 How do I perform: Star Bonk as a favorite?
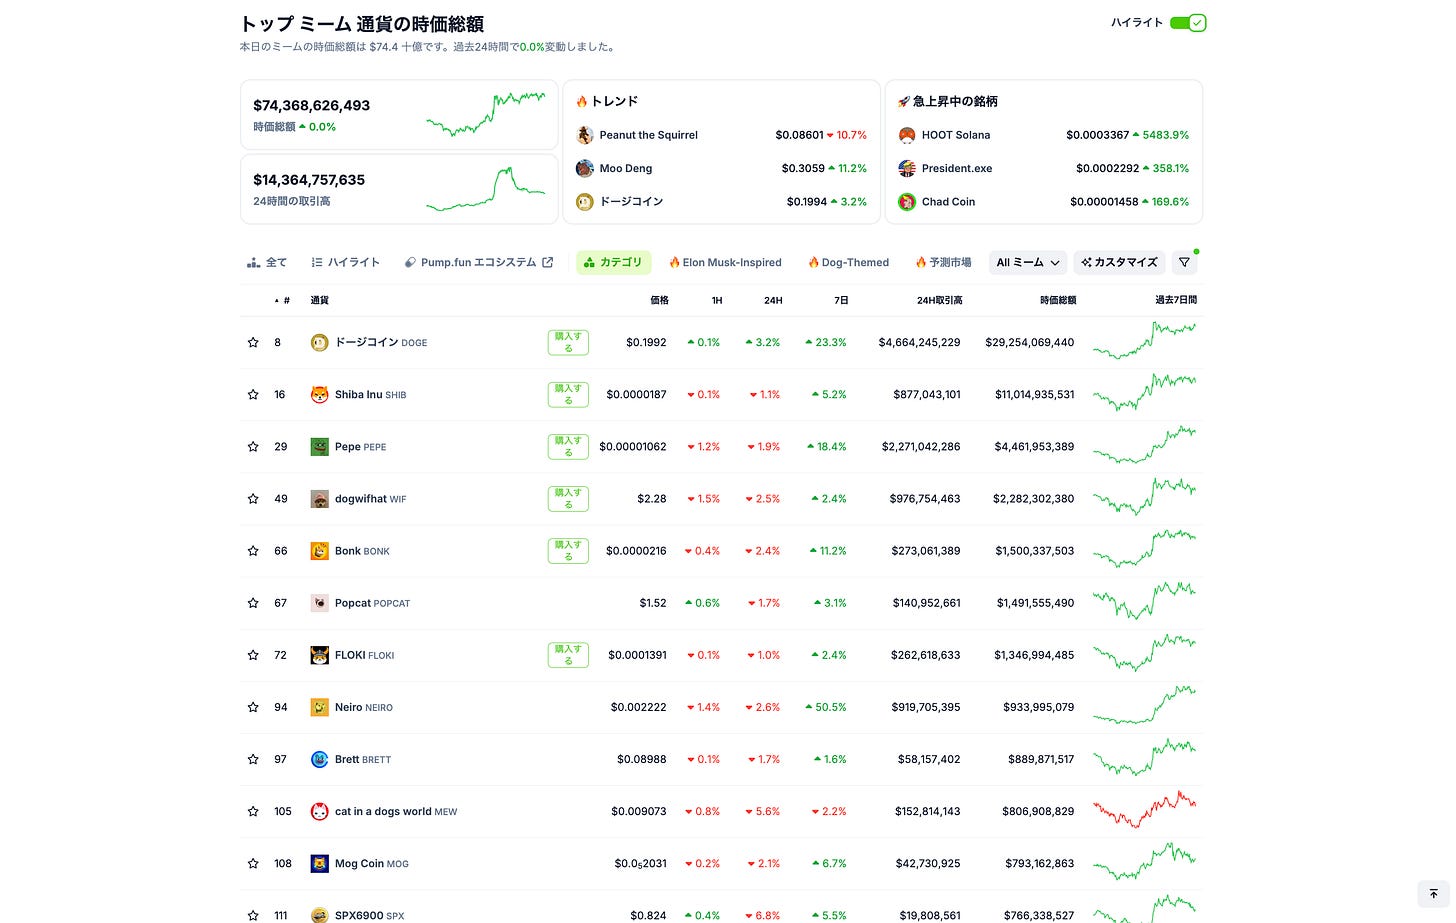point(253,551)
